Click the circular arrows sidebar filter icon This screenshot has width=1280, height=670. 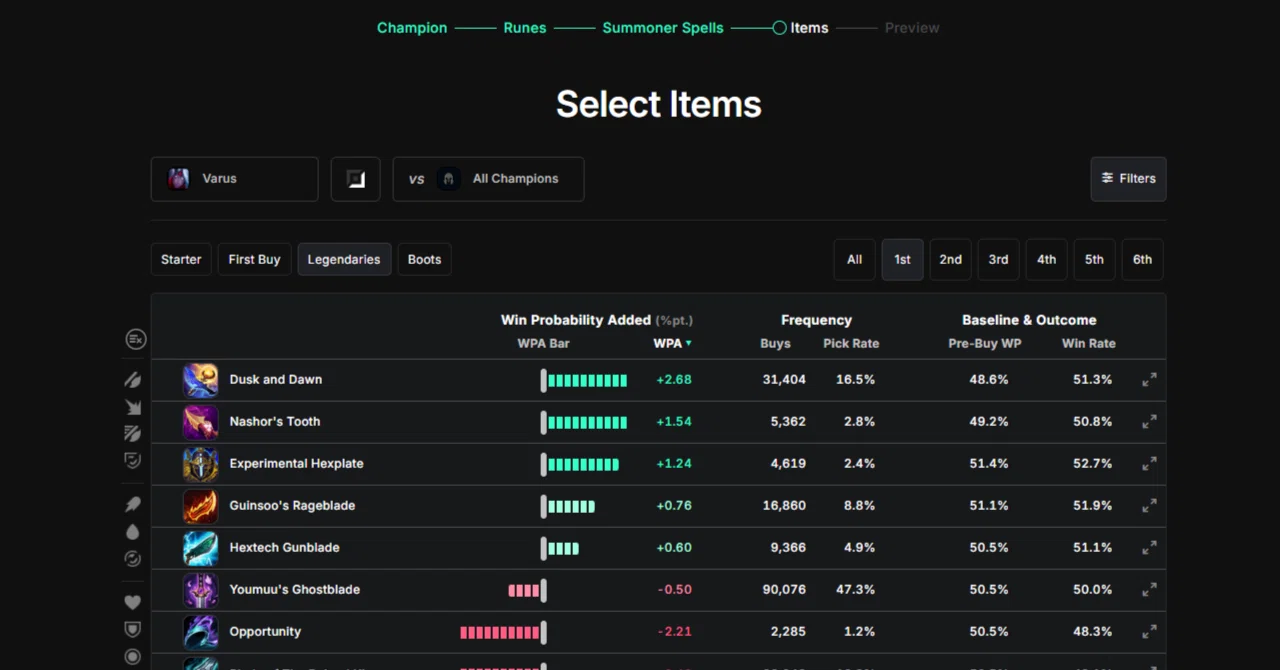click(132, 559)
